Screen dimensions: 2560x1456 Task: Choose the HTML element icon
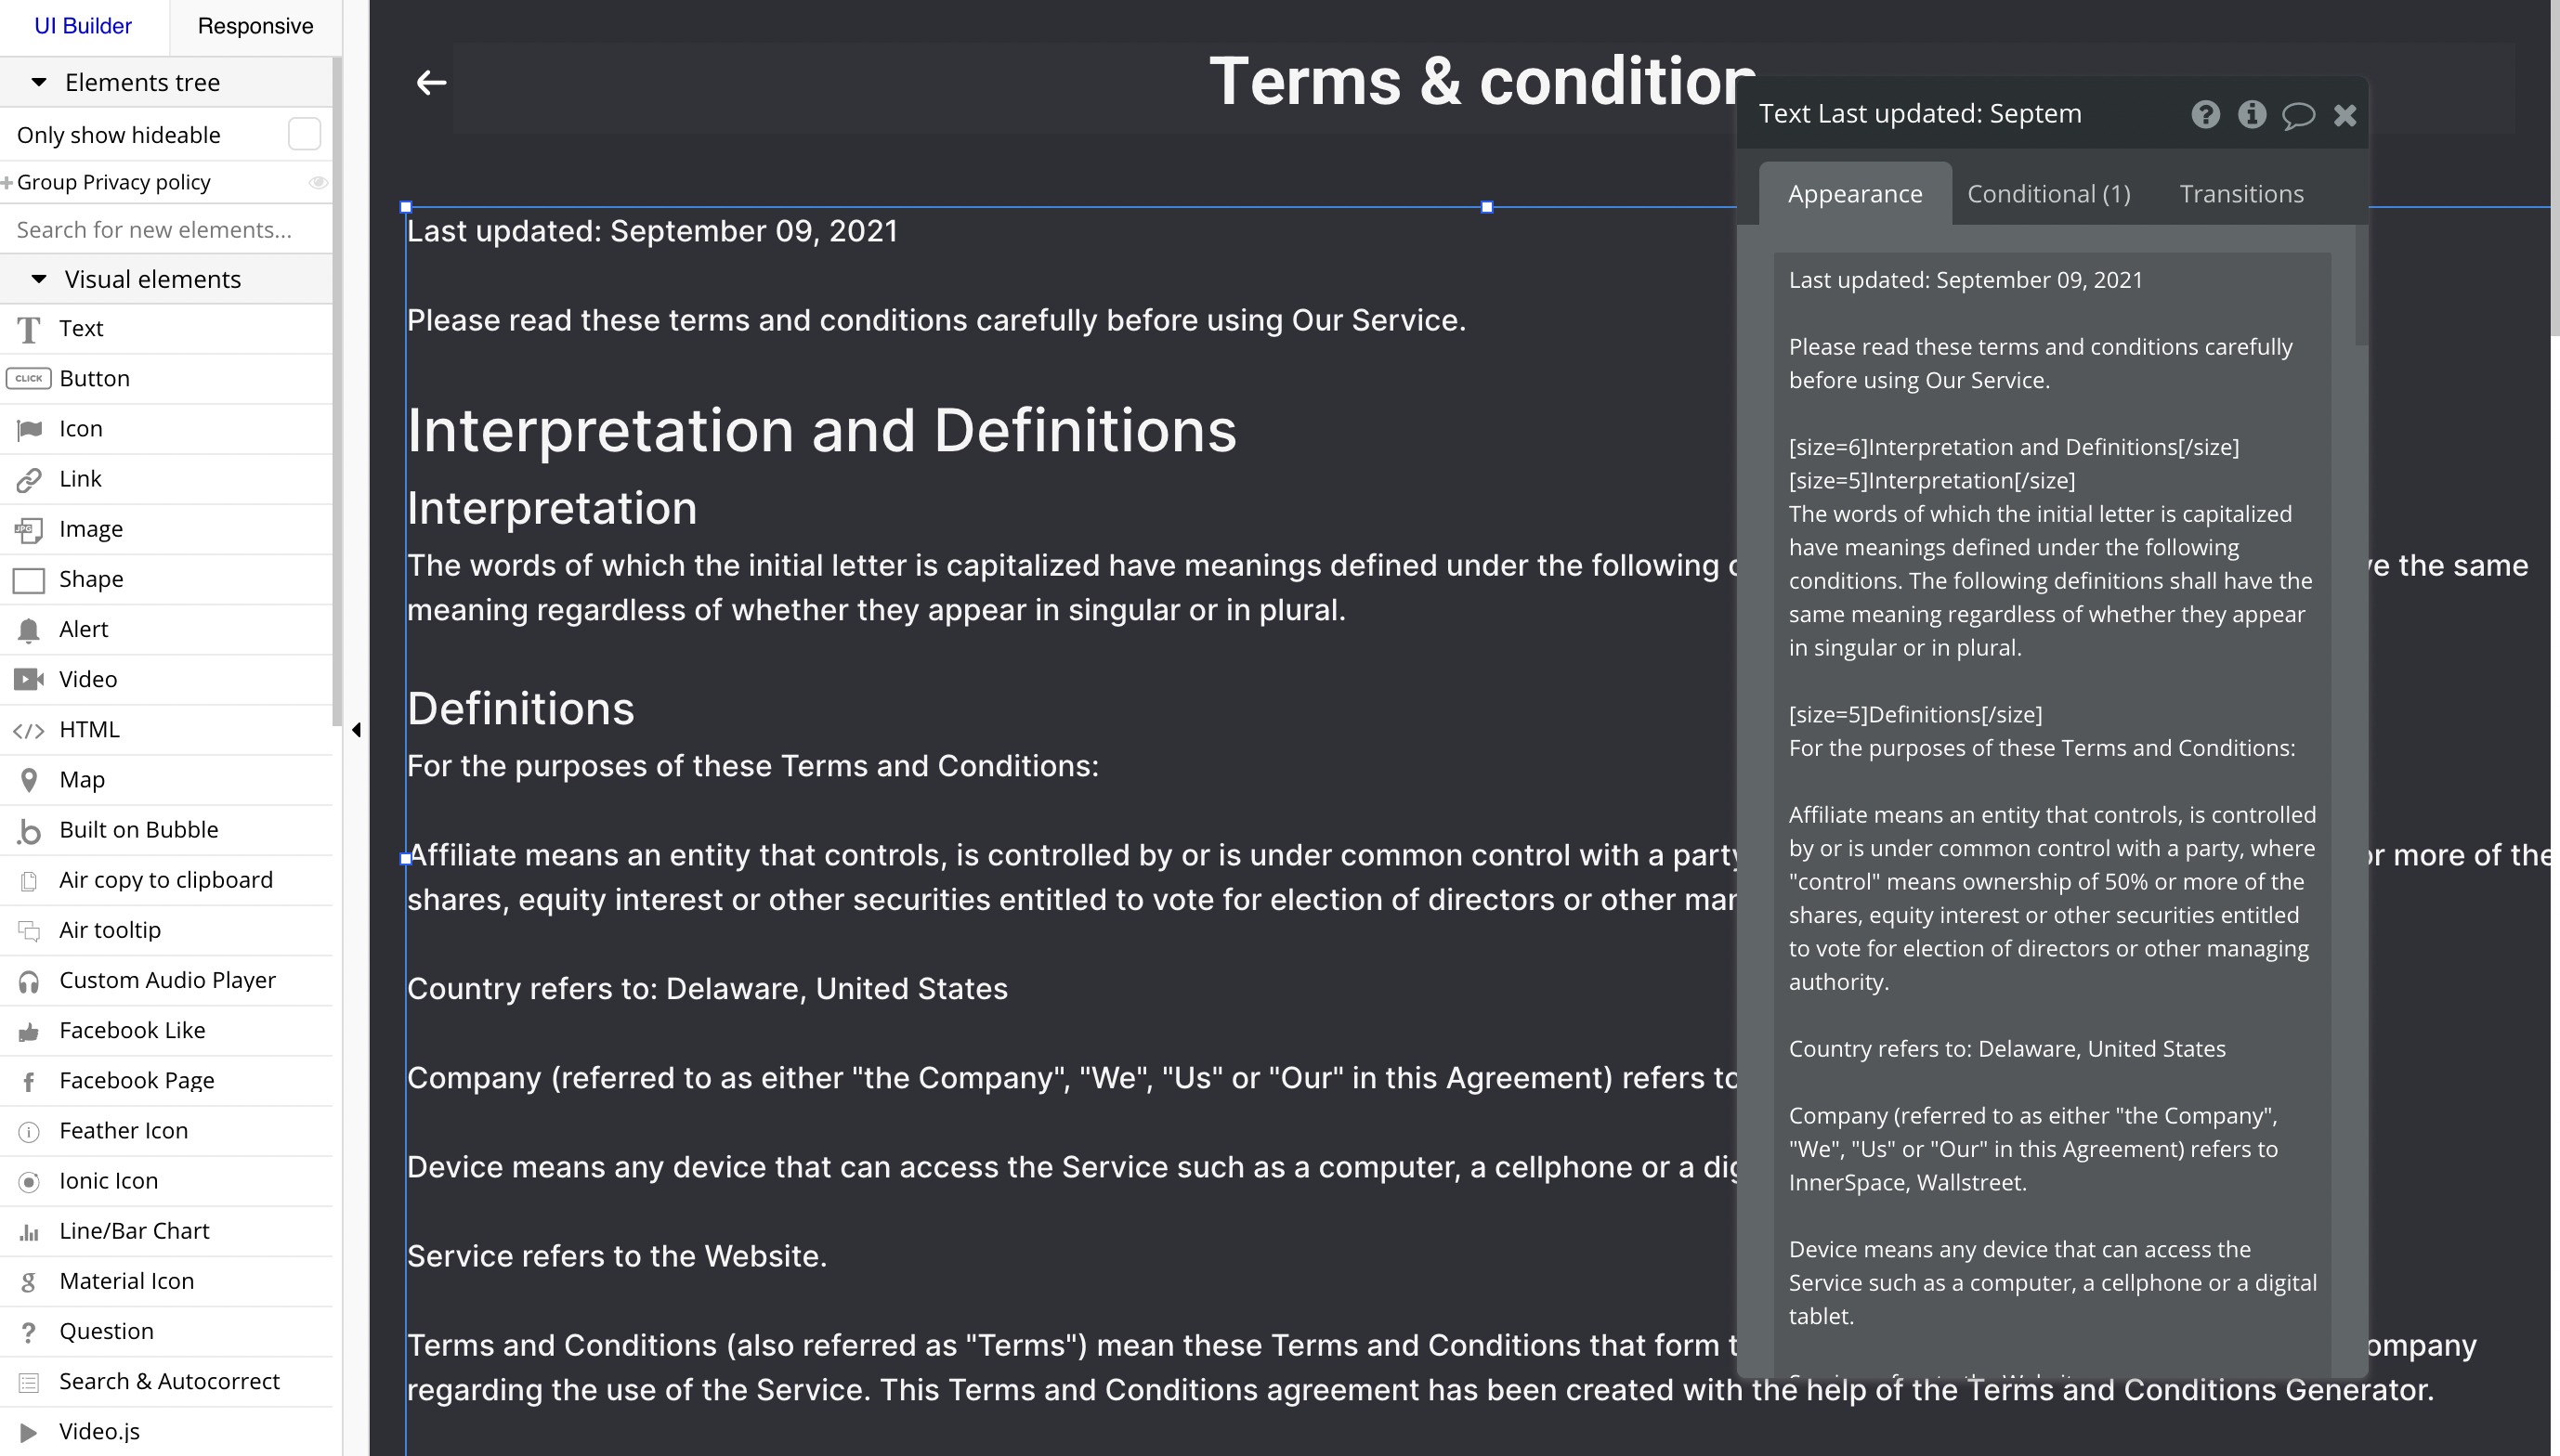pyautogui.click(x=29, y=730)
